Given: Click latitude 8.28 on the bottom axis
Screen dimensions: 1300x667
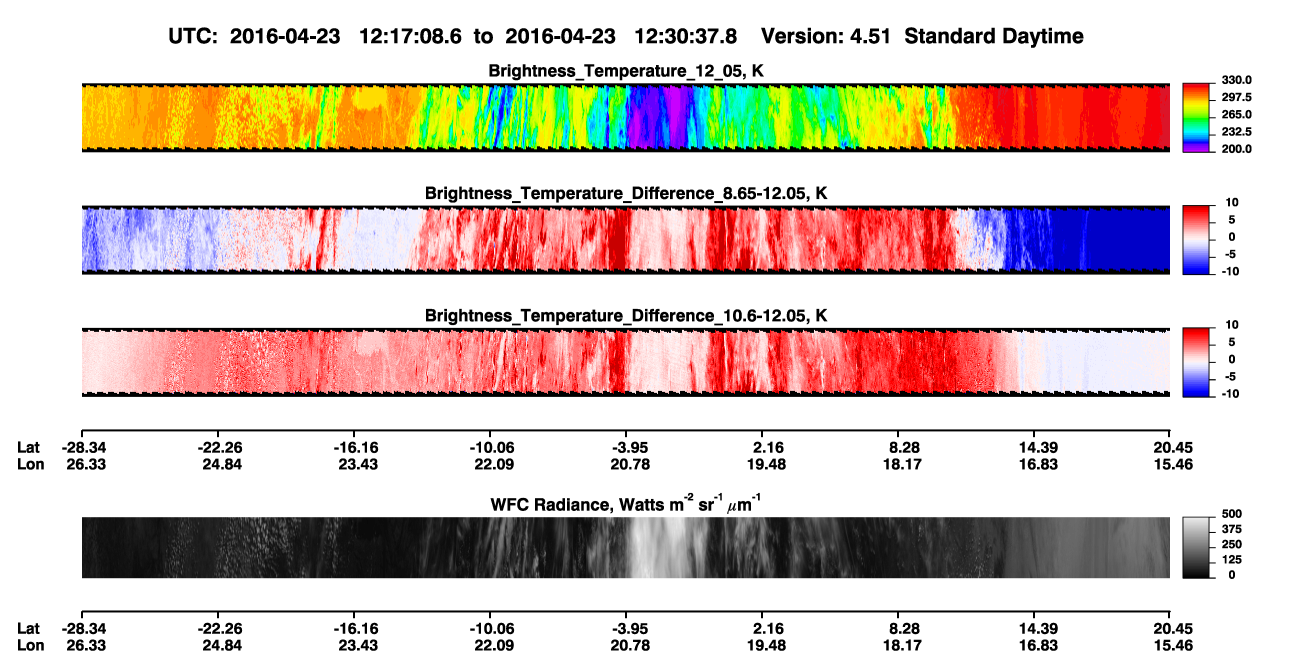Looking at the screenshot, I should [898, 629].
